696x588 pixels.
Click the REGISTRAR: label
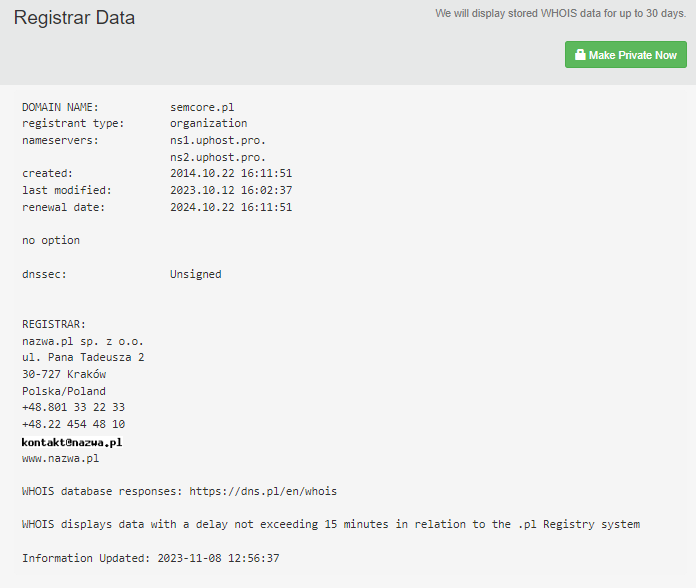[54, 324]
